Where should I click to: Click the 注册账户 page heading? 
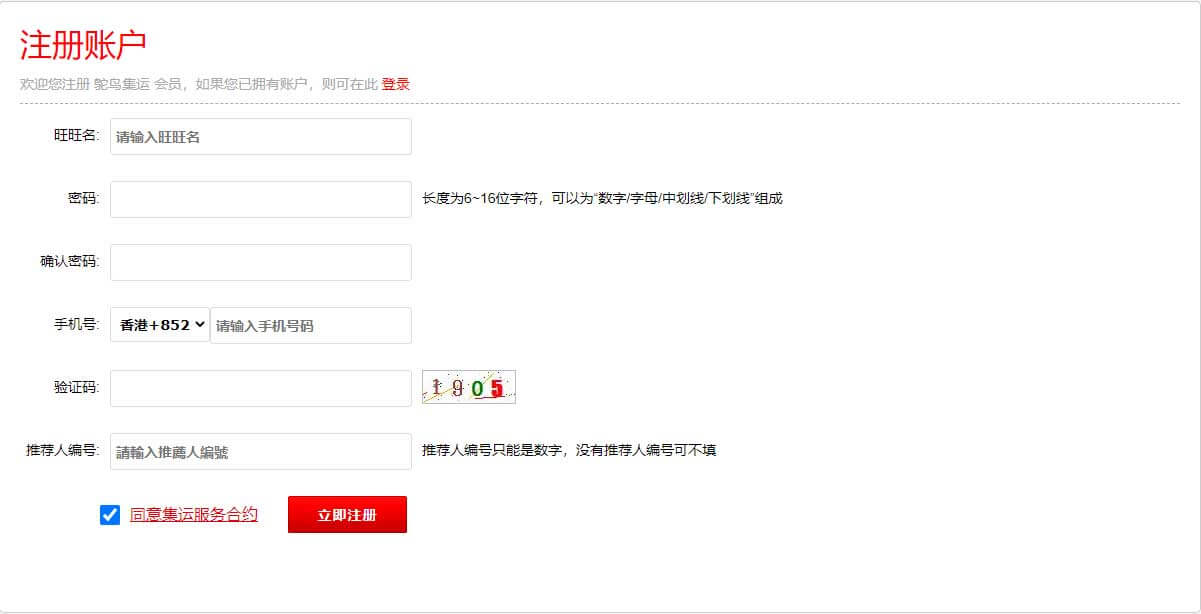[x=84, y=45]
